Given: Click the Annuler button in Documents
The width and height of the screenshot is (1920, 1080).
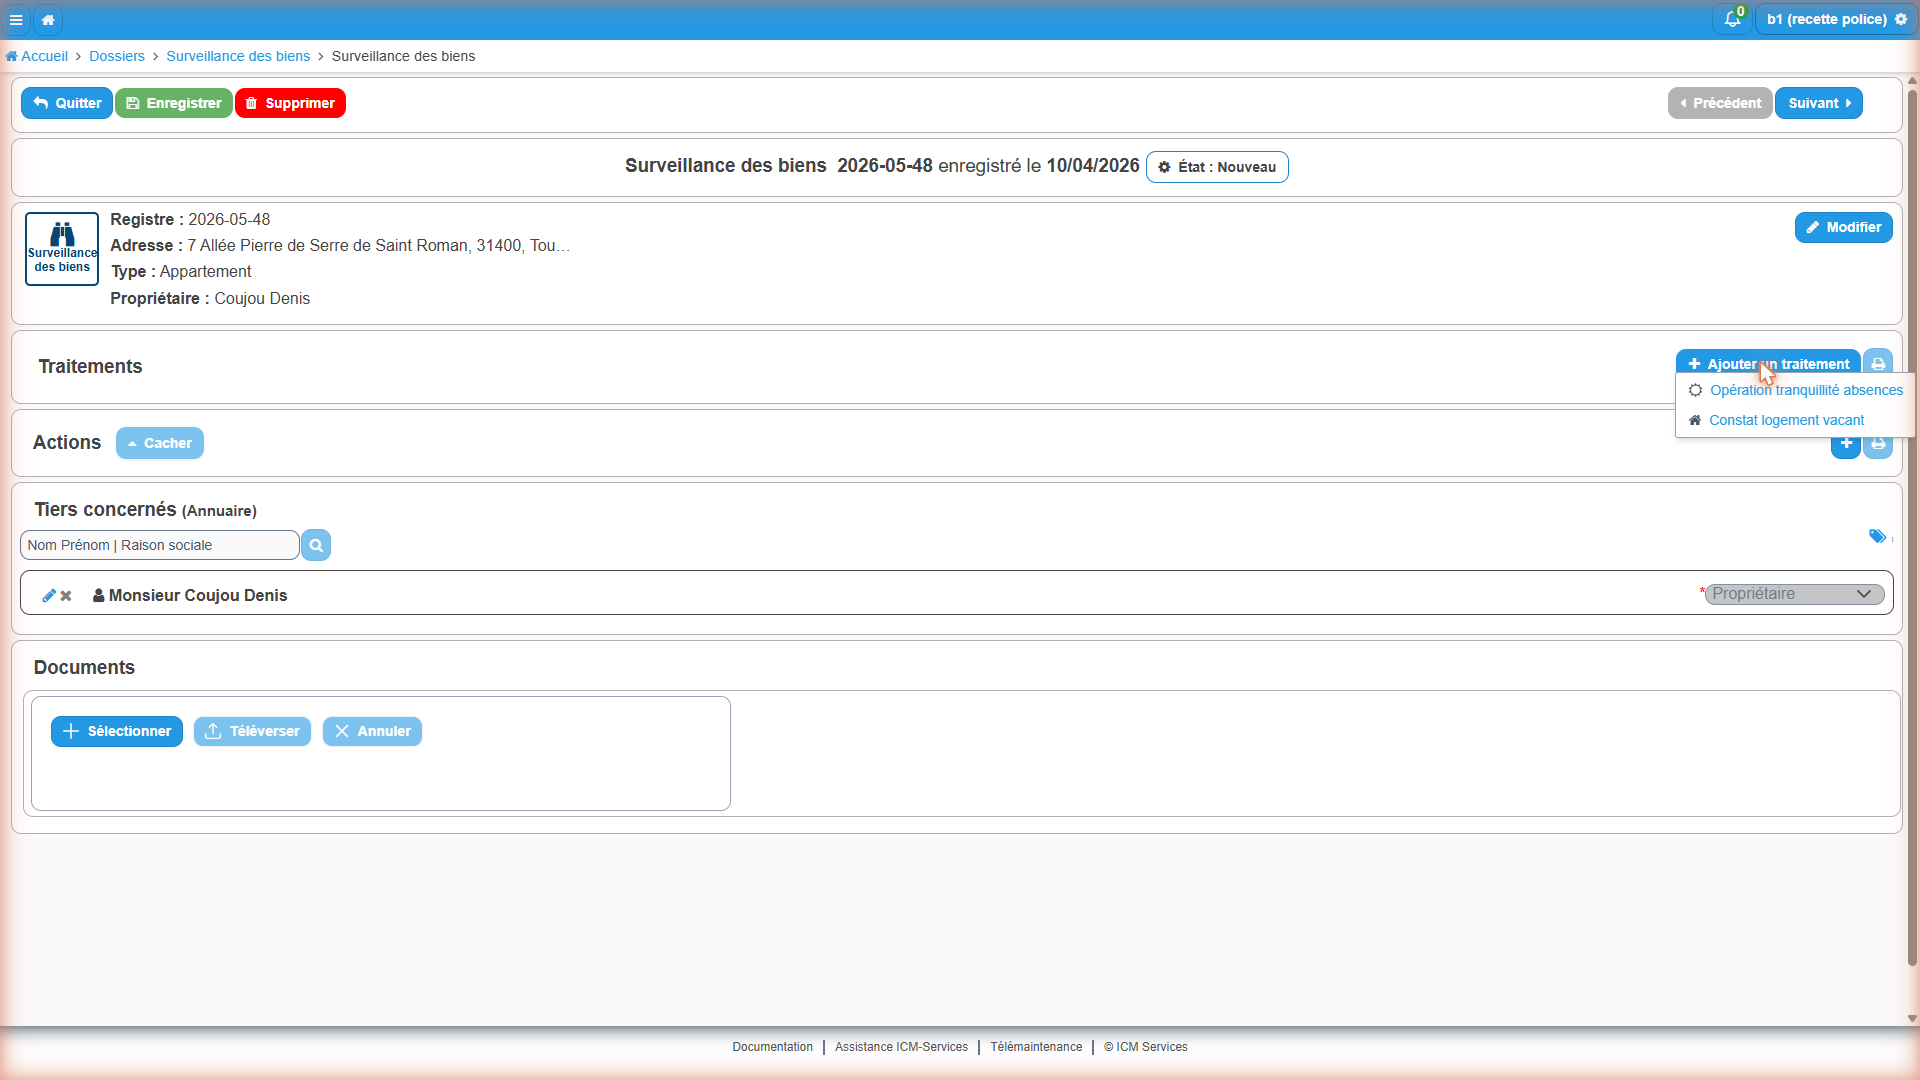Looking at the screenshot, I should [372, 731].
